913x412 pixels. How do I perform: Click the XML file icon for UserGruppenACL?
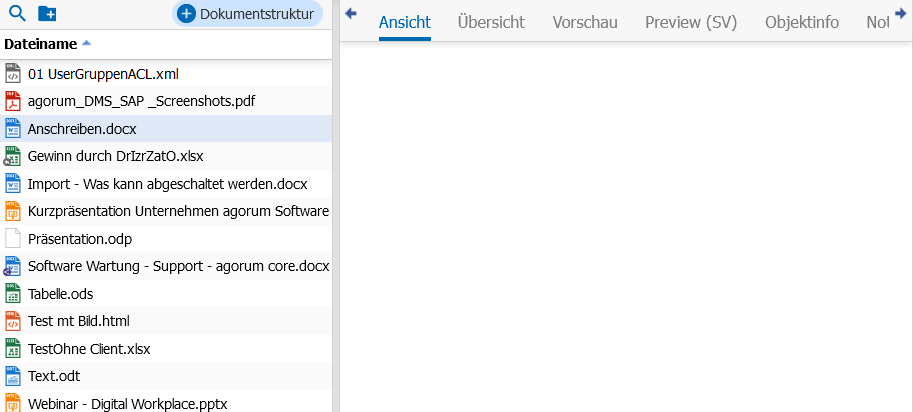pos(13,74)
